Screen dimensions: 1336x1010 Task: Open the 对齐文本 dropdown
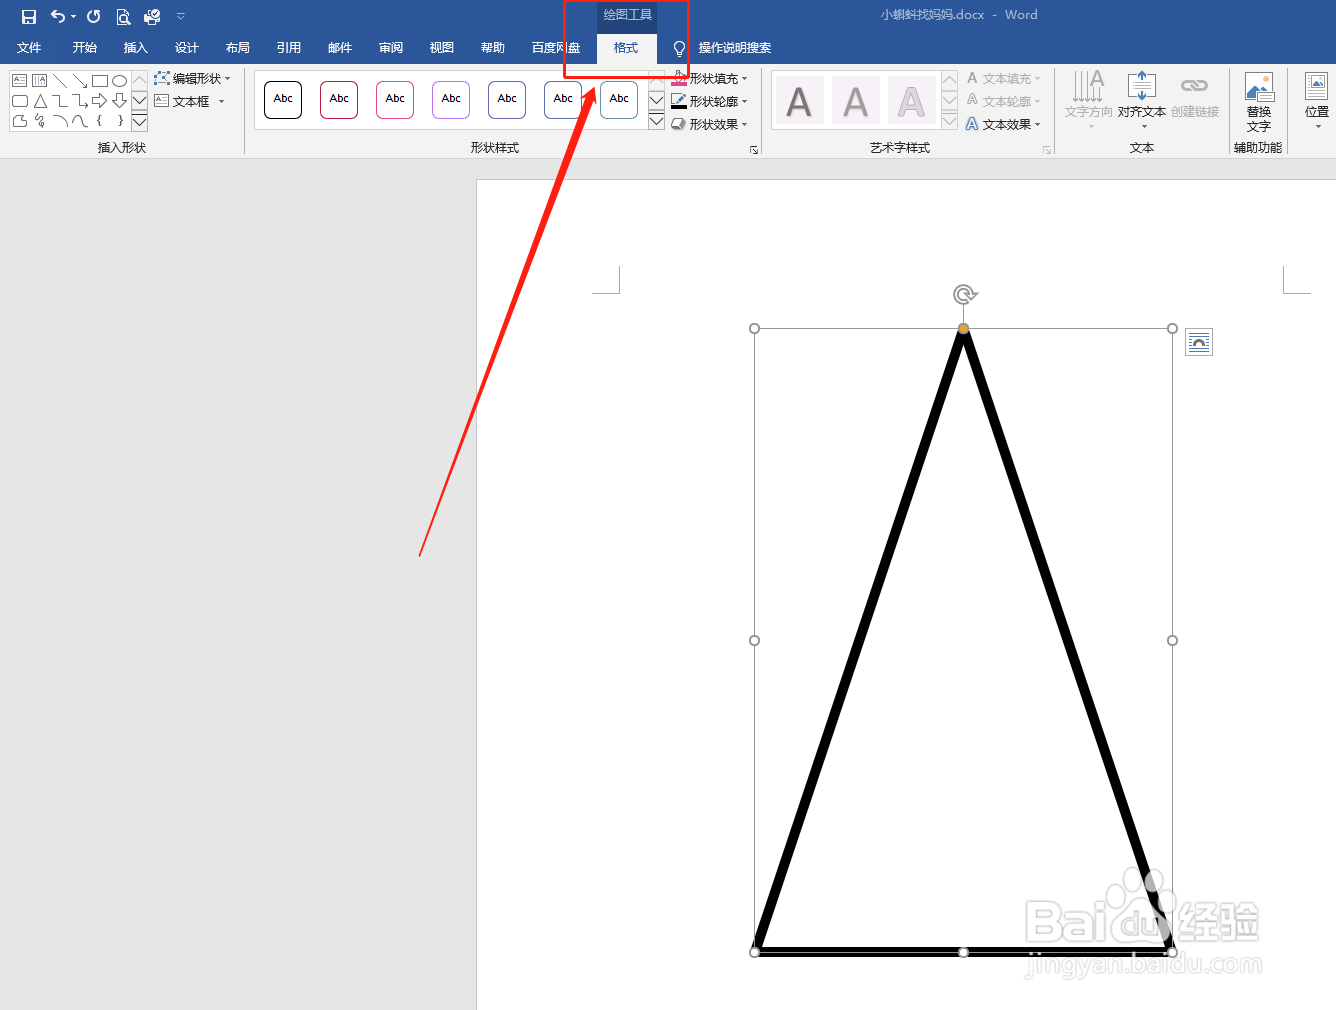1142,99
